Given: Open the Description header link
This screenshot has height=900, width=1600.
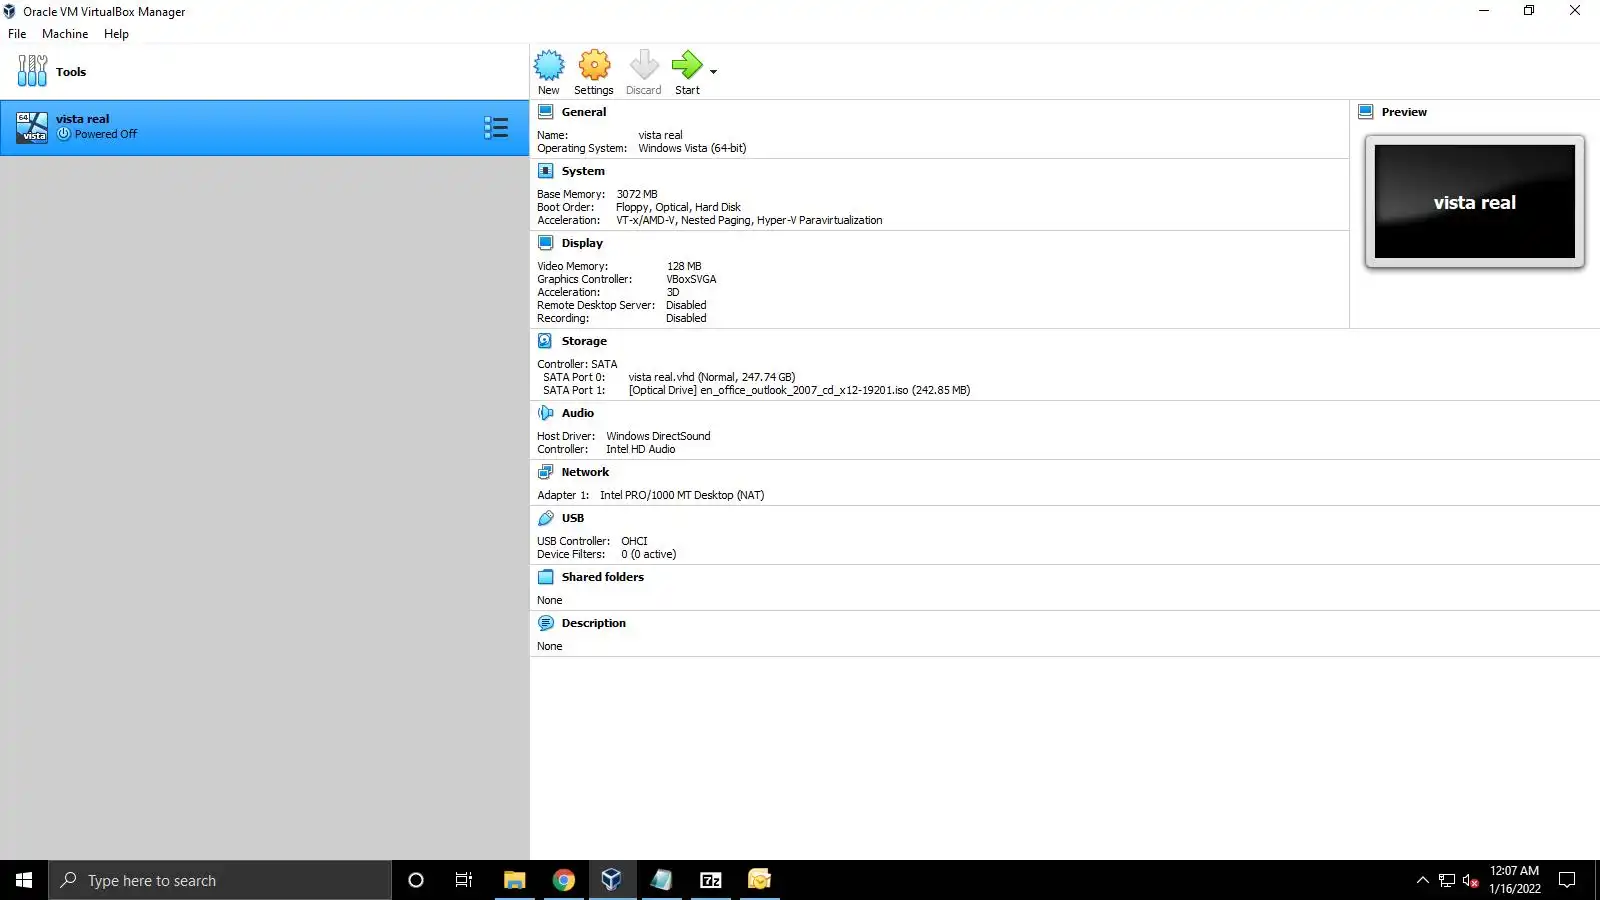Looking at the screenshot, I should click(594, 623).
